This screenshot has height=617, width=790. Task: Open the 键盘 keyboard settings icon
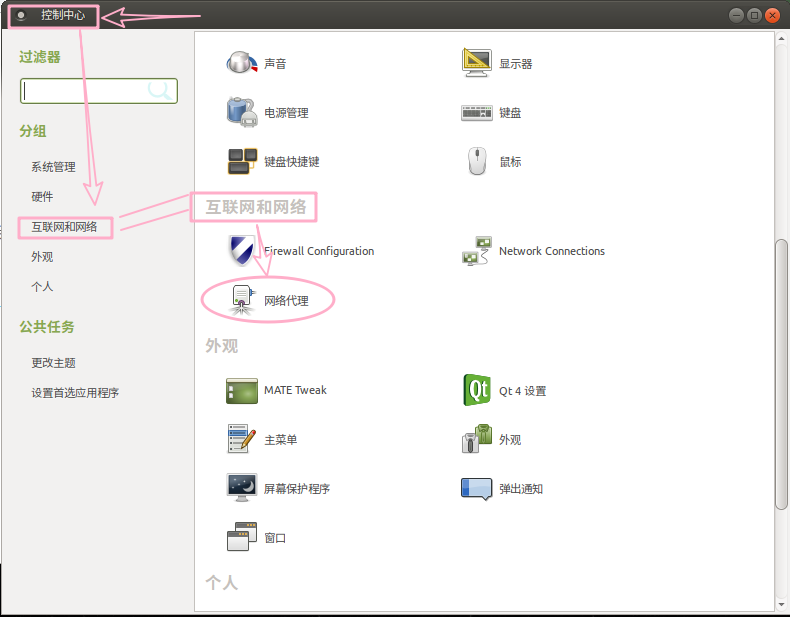coord(477,112)
